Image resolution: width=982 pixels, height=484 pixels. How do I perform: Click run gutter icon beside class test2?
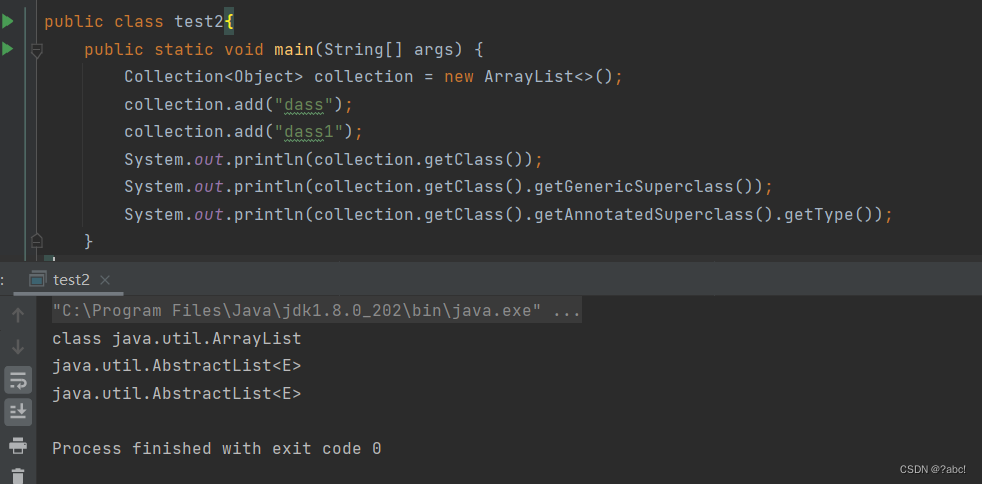[x=8, y=21]
